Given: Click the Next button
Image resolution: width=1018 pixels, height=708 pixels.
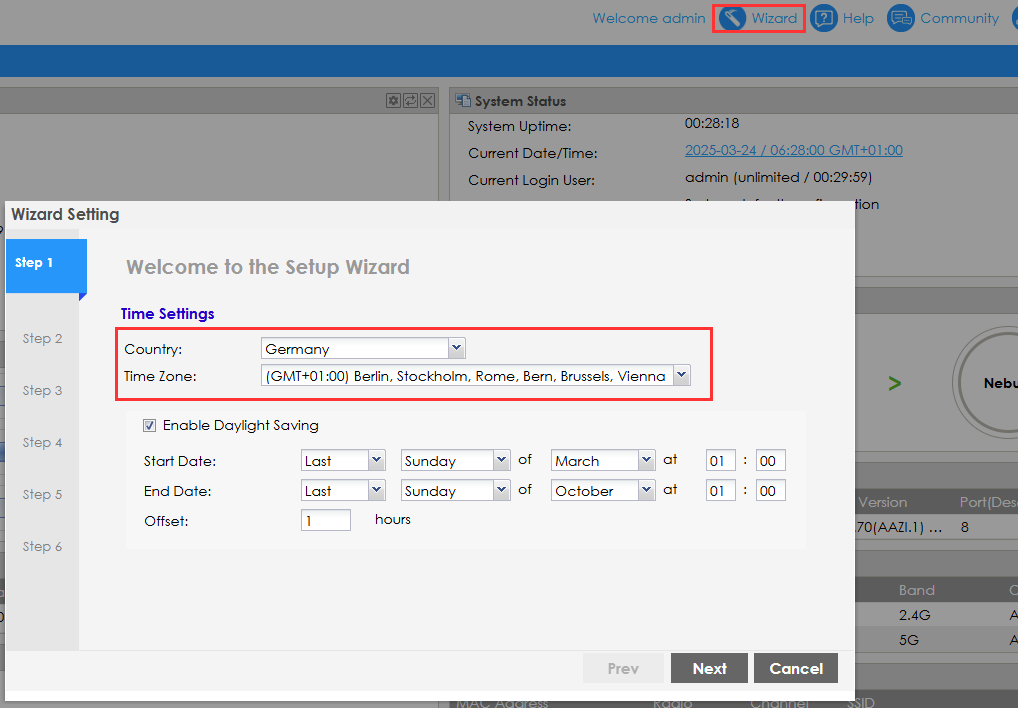Looking at the screenshot, I should (709, 668).
